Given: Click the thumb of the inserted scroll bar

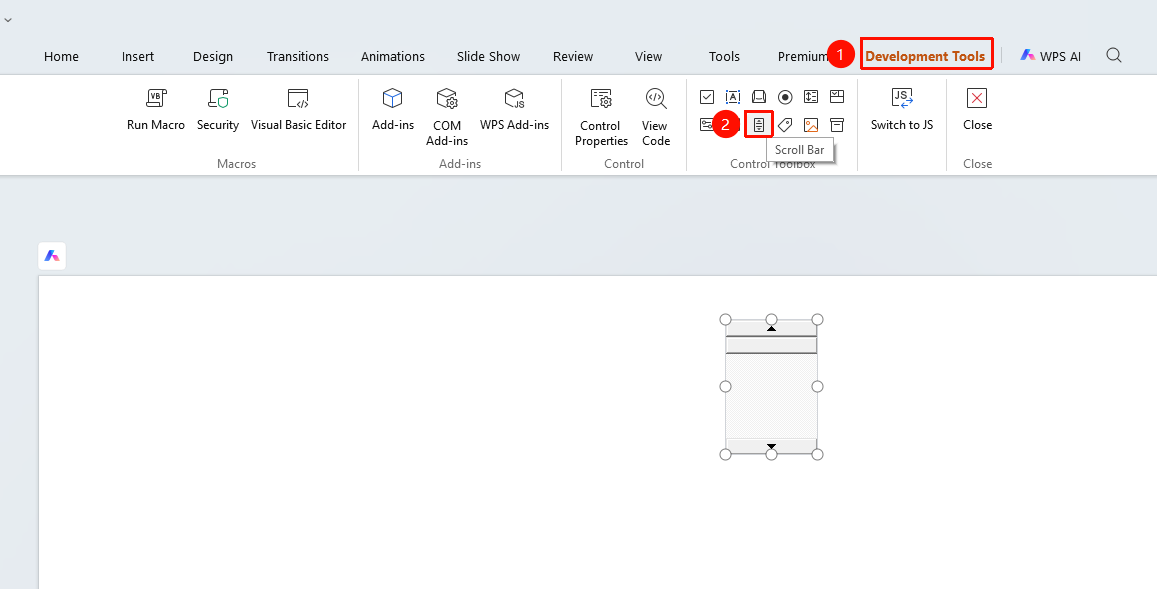Looking at the screenshot, I should tap(771, 345).
